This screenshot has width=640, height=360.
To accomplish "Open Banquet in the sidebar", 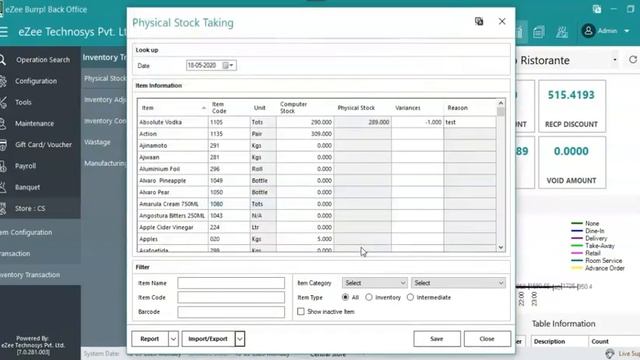I will coord(27,187).
